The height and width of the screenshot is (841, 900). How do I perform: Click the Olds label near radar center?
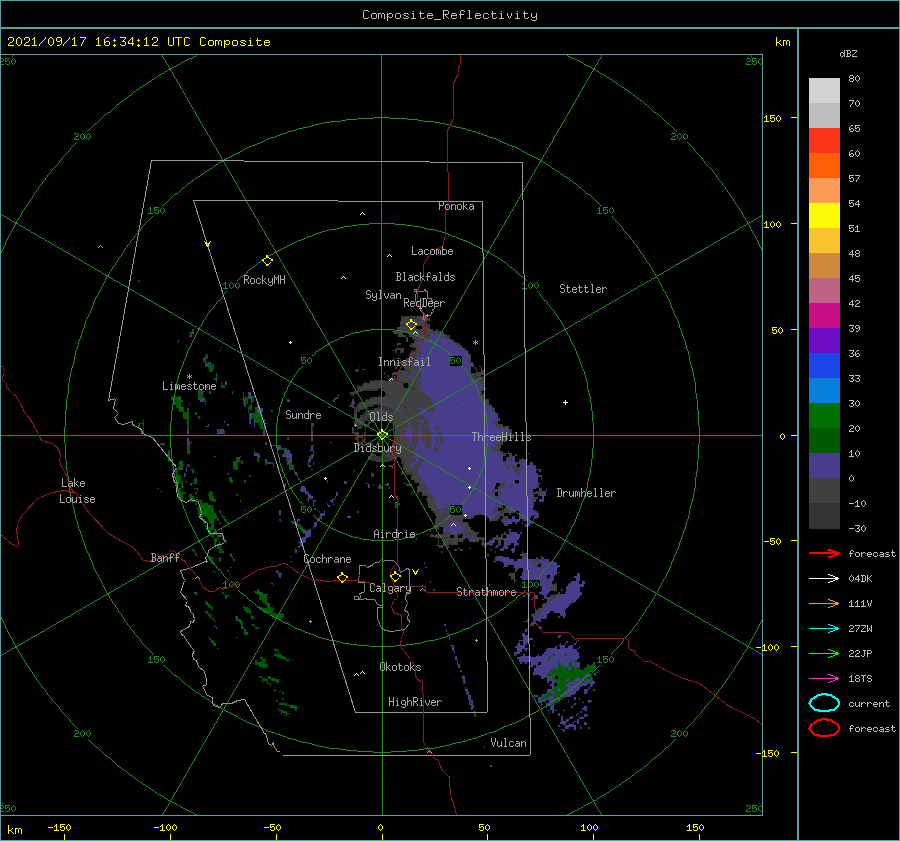pos(381,417)
